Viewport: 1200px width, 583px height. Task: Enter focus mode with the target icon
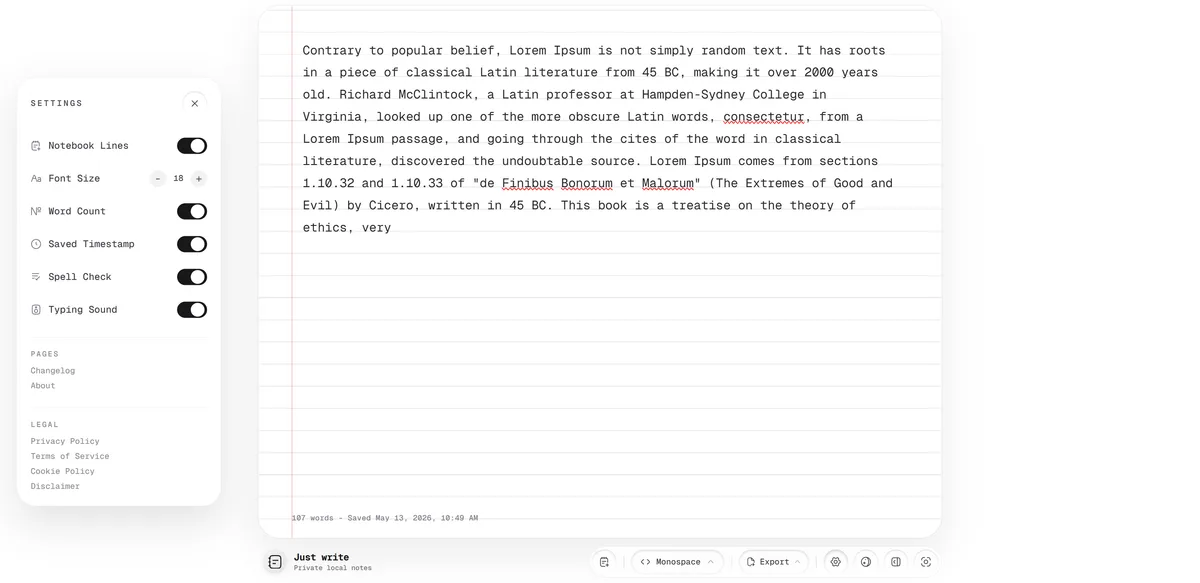tap(926, 562)
